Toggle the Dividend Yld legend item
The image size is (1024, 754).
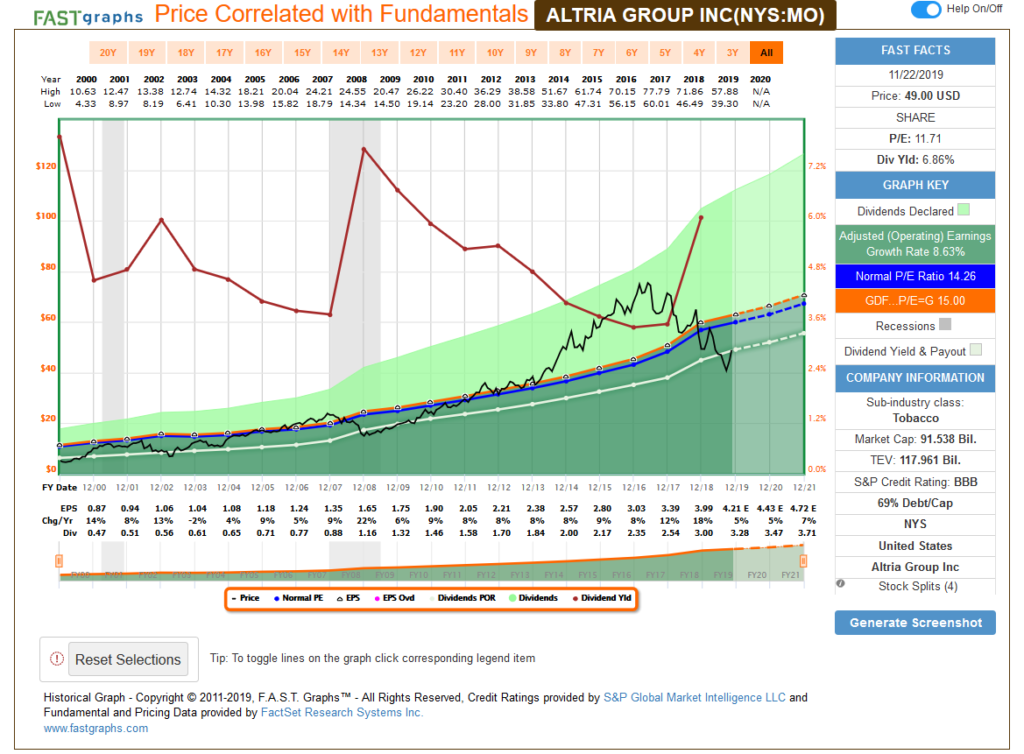pyautogui.click(x=602, y=598)
